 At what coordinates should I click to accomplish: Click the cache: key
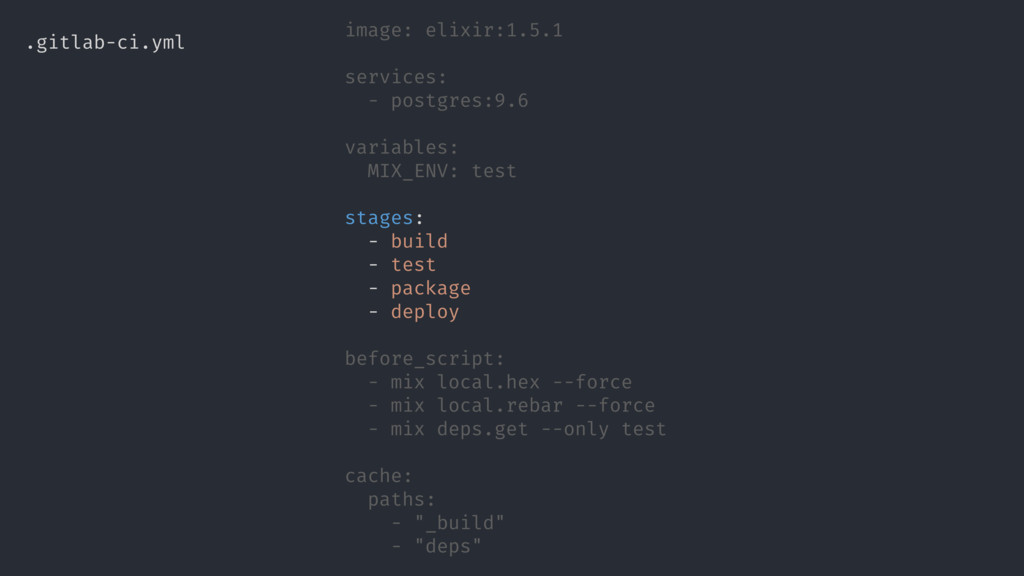[379, 476]
